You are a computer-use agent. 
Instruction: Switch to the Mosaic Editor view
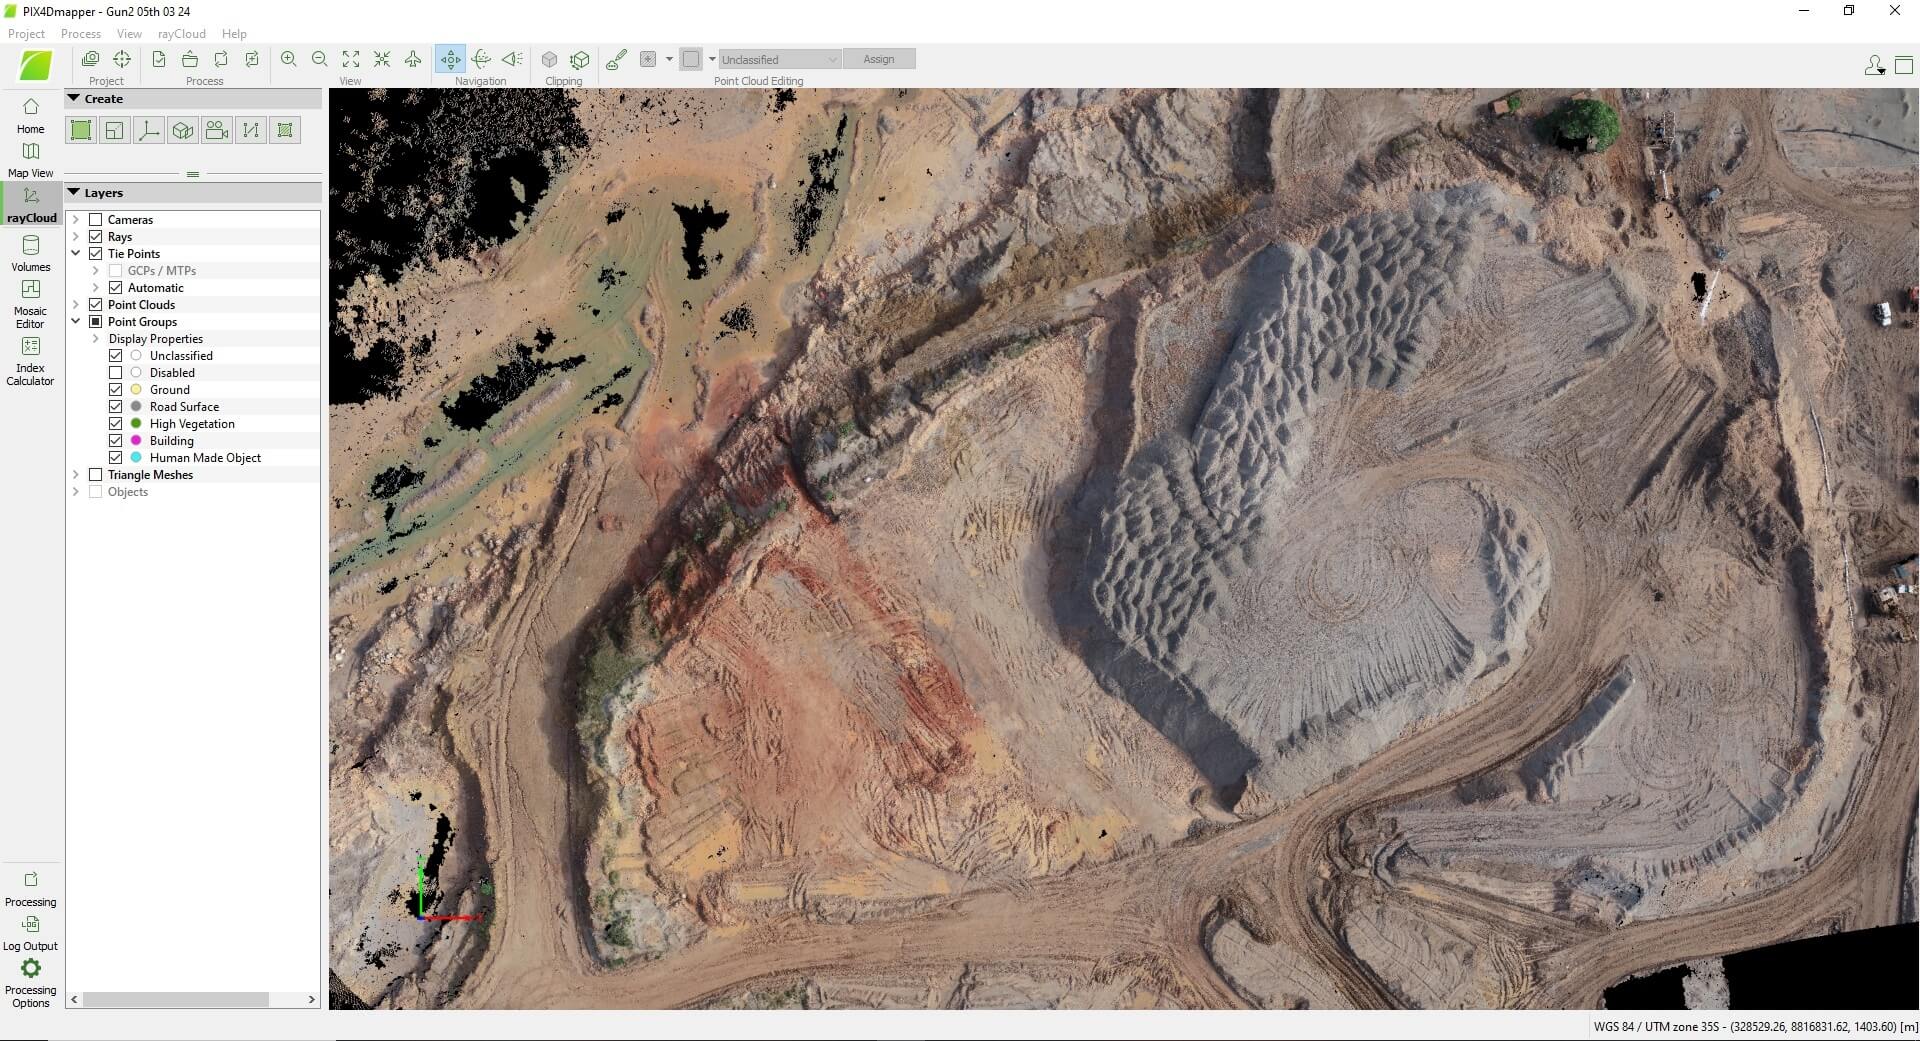point(30,303)
